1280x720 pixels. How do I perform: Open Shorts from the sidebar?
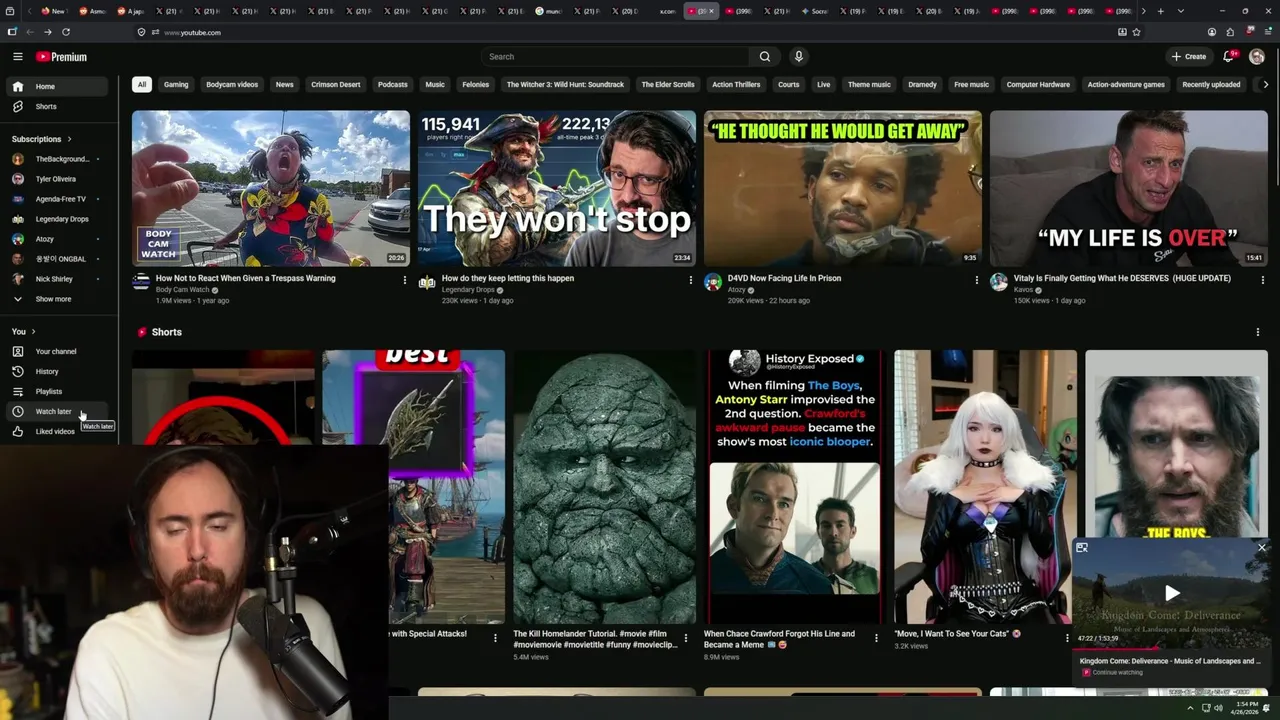(x=55, y=107)
